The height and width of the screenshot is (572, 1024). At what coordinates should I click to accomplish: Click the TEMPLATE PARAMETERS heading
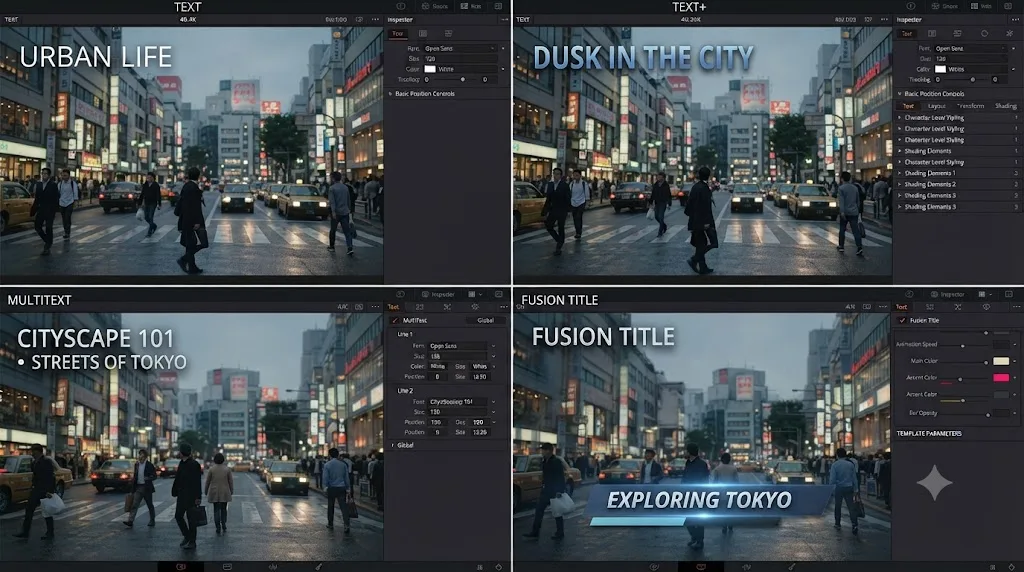point(929,434)
